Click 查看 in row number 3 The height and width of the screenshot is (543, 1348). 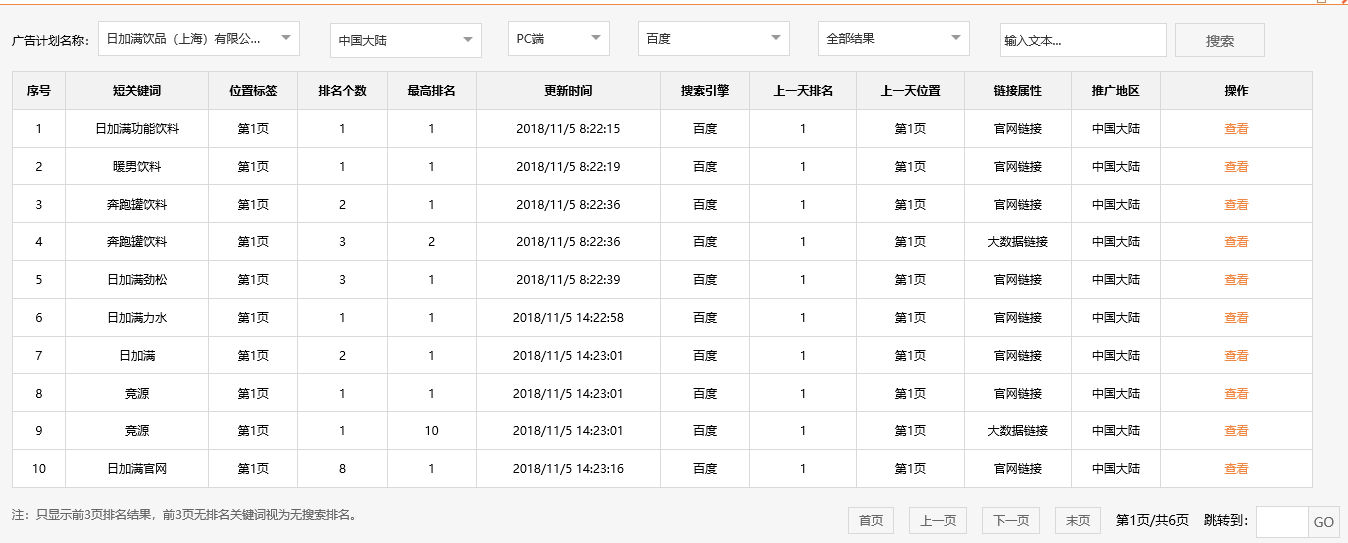click(1236, 204)
